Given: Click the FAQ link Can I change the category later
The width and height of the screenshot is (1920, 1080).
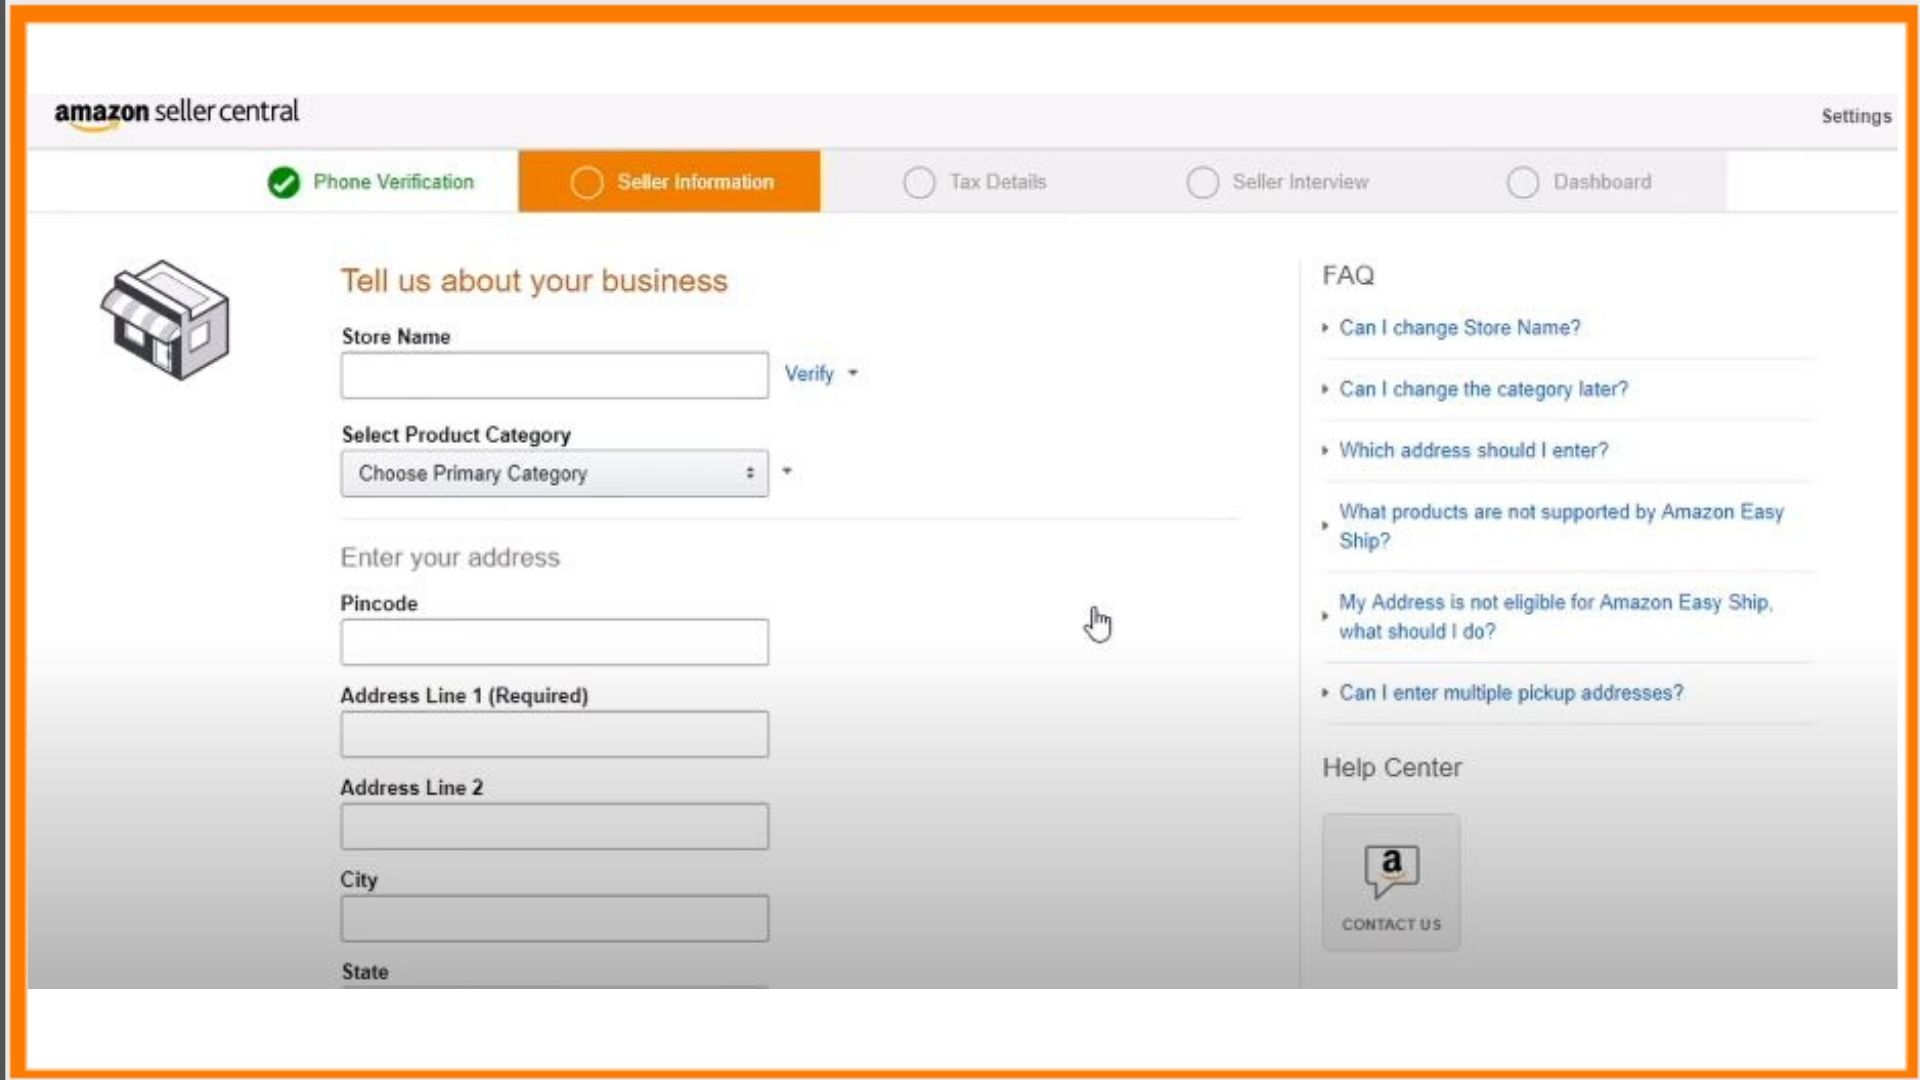Looking at the screenshot, I should coord(1484,388).
